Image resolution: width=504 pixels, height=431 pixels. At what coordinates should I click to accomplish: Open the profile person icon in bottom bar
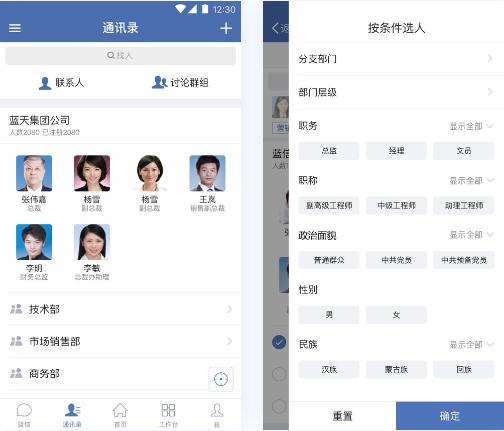(x=217, y=410)
